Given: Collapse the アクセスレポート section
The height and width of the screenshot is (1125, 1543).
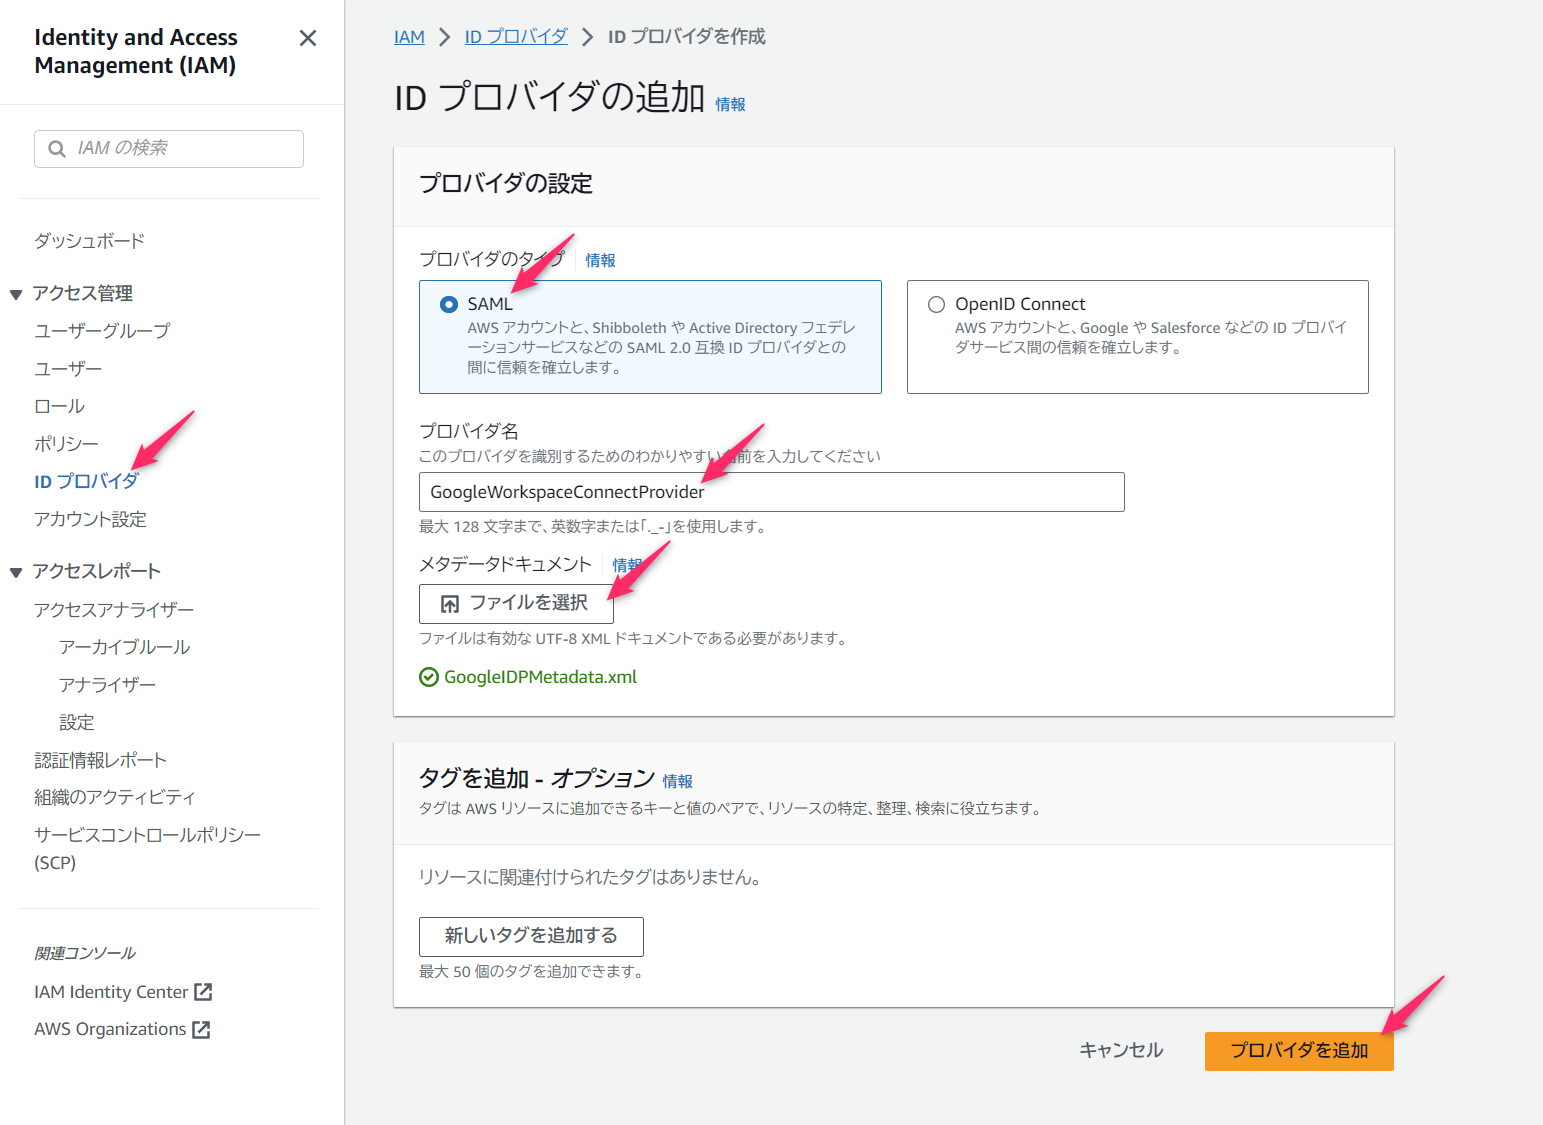Looking at the screenshot, I should [x=16, y=572].
